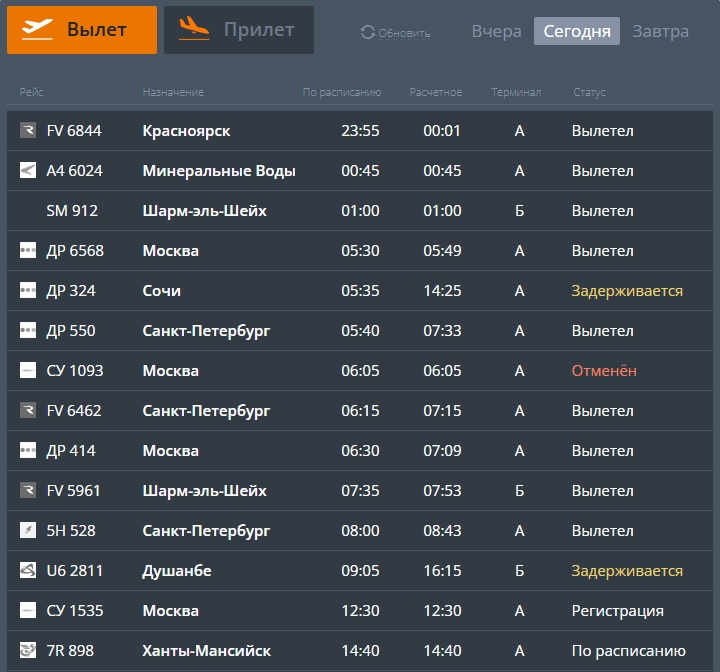Click the airline logo beside flight FV 6844

[28, 131]
